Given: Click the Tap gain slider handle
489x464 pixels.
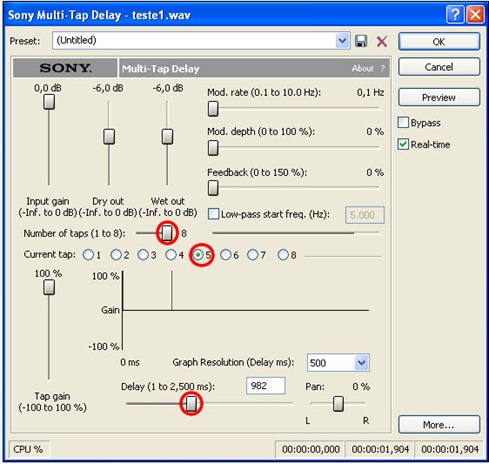Looking at the screenshot, I should point(49,287).
